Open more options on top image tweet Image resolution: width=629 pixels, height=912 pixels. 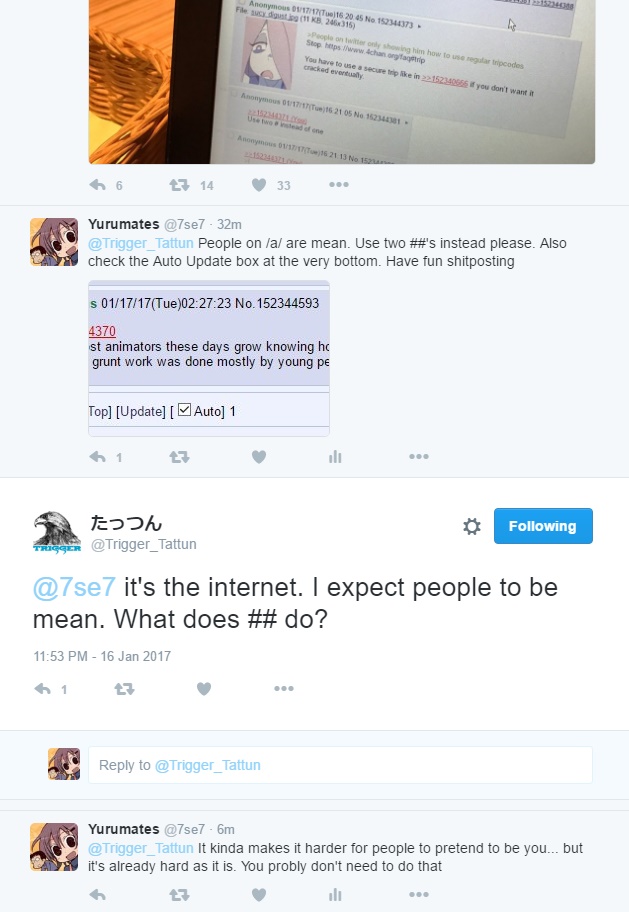point(339,185)
